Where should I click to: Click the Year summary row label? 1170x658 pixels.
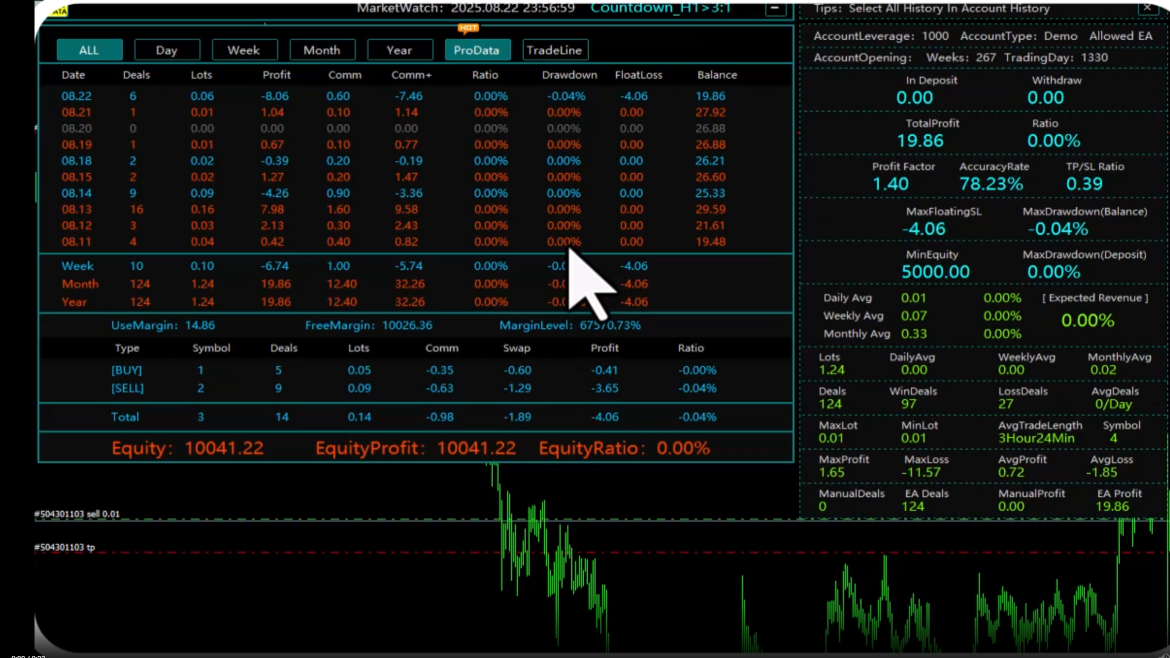click(x=74, y=302)
